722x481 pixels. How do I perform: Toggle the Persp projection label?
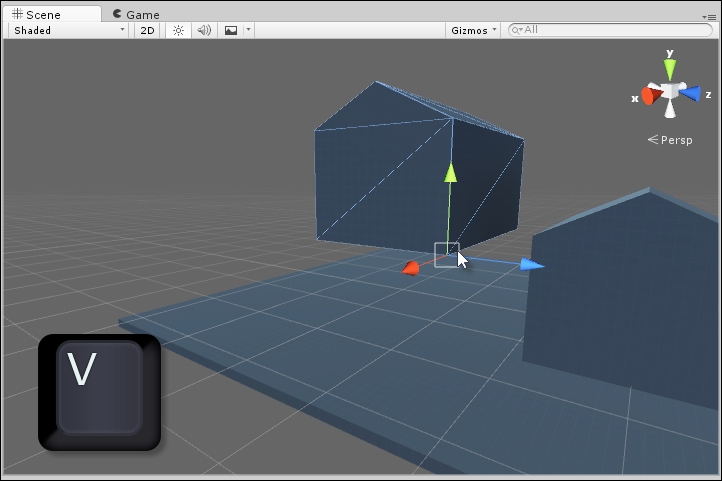pos(669,139)
